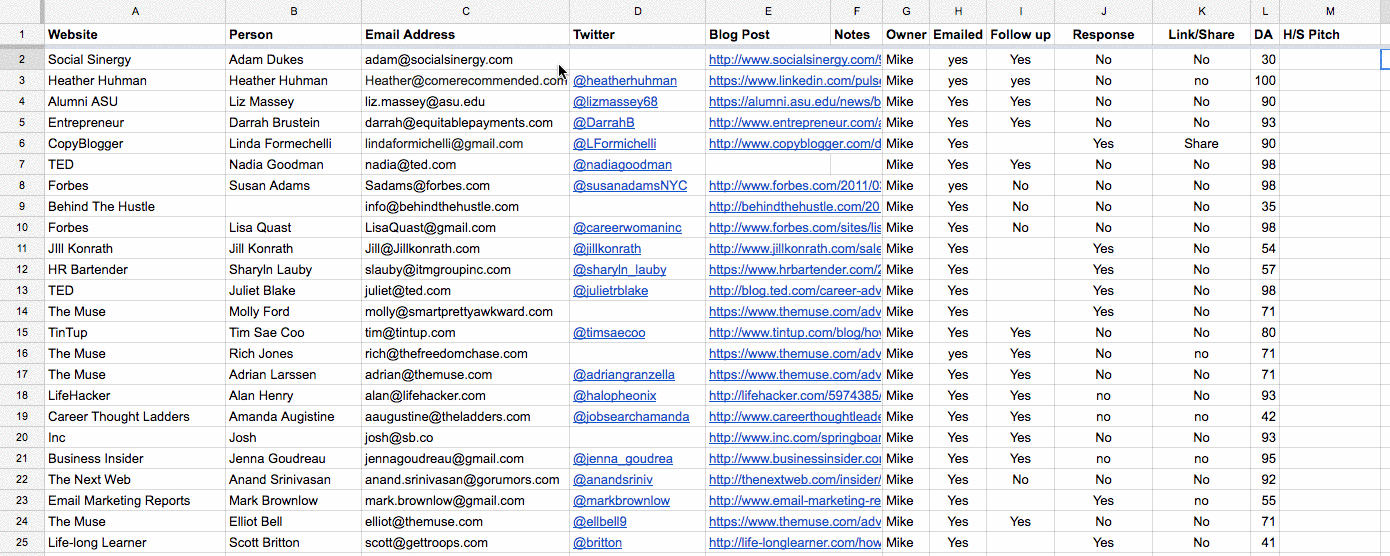This screenshot has width=1390, height=556.
Task: Select the column G header
Action: click(x=905, y=11)
